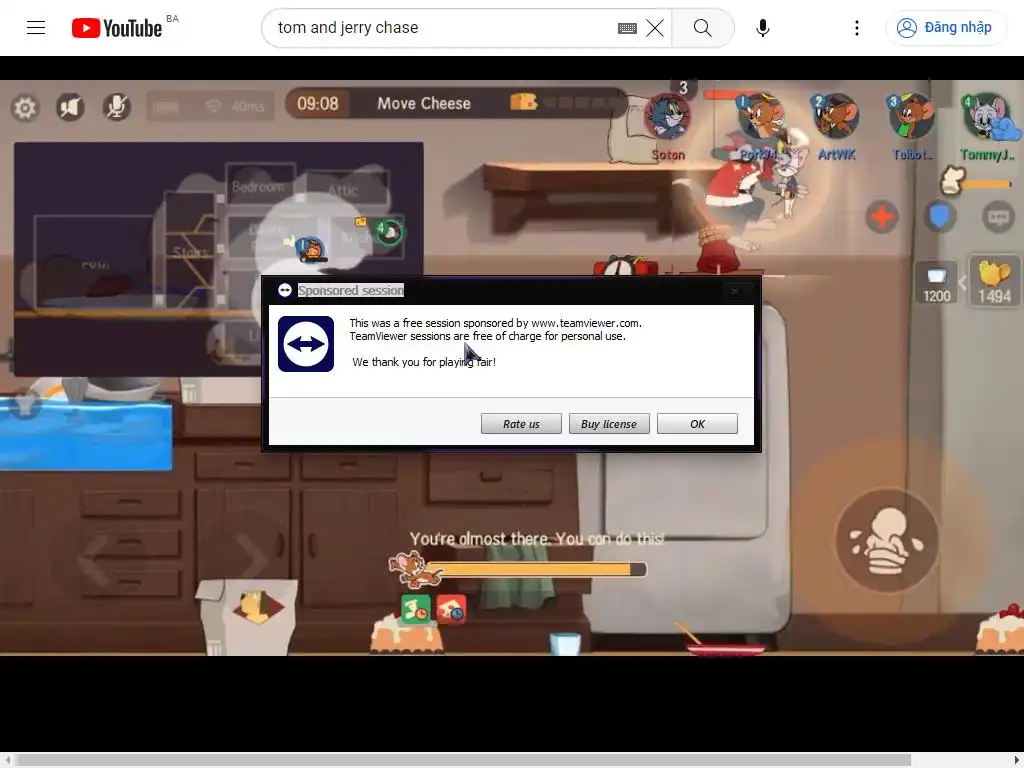
Task: Run search with the magnifier button
Action: [703, 28]
